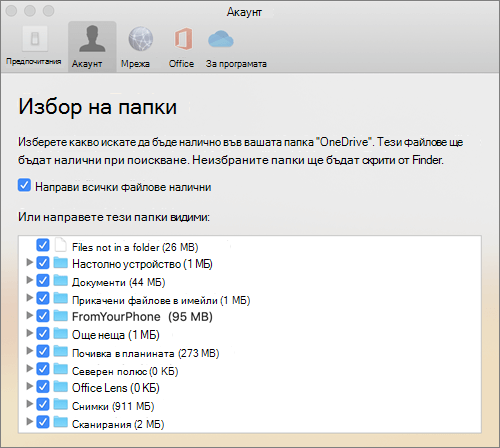The image size is (500, 448).
Task: Uncheck Прикачени файлове в имейли checkbox
Action: pos(43,298)
